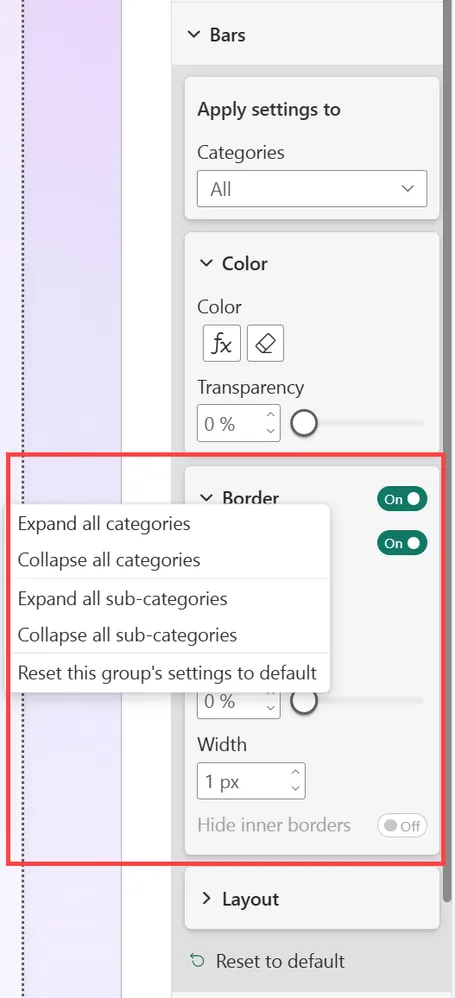
Task: Click Reset this group's settings to default
Action: (167, 673)
